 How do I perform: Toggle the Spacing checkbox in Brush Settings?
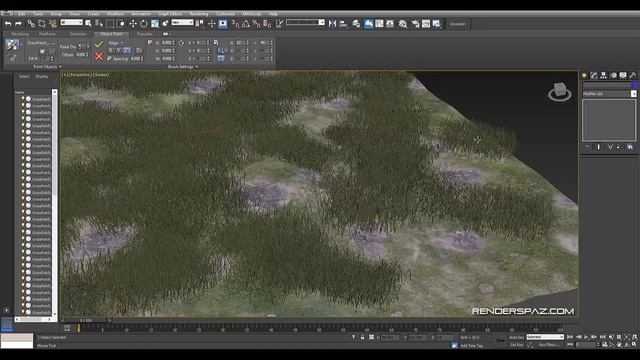(109, 59)
